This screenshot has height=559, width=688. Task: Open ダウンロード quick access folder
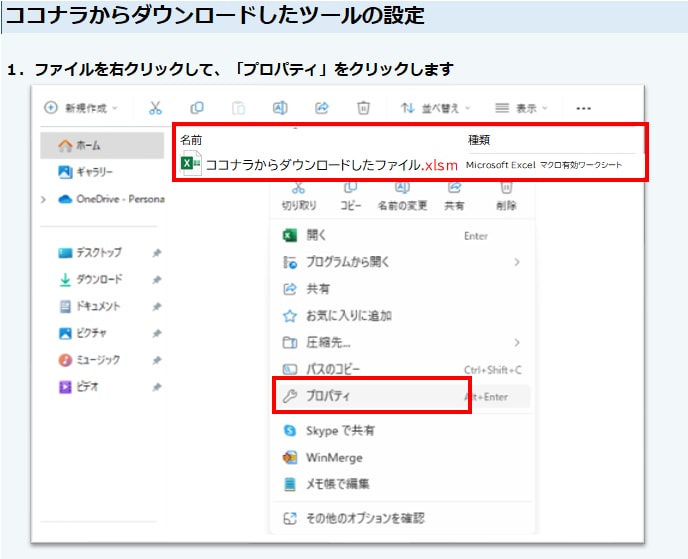tap(90, 280)
